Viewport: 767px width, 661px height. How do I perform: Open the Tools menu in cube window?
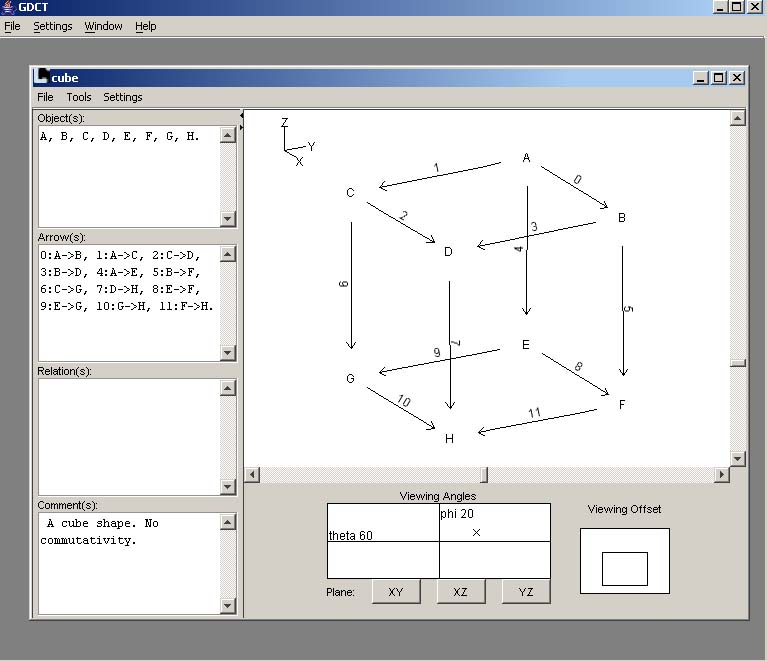coord(79,97)
